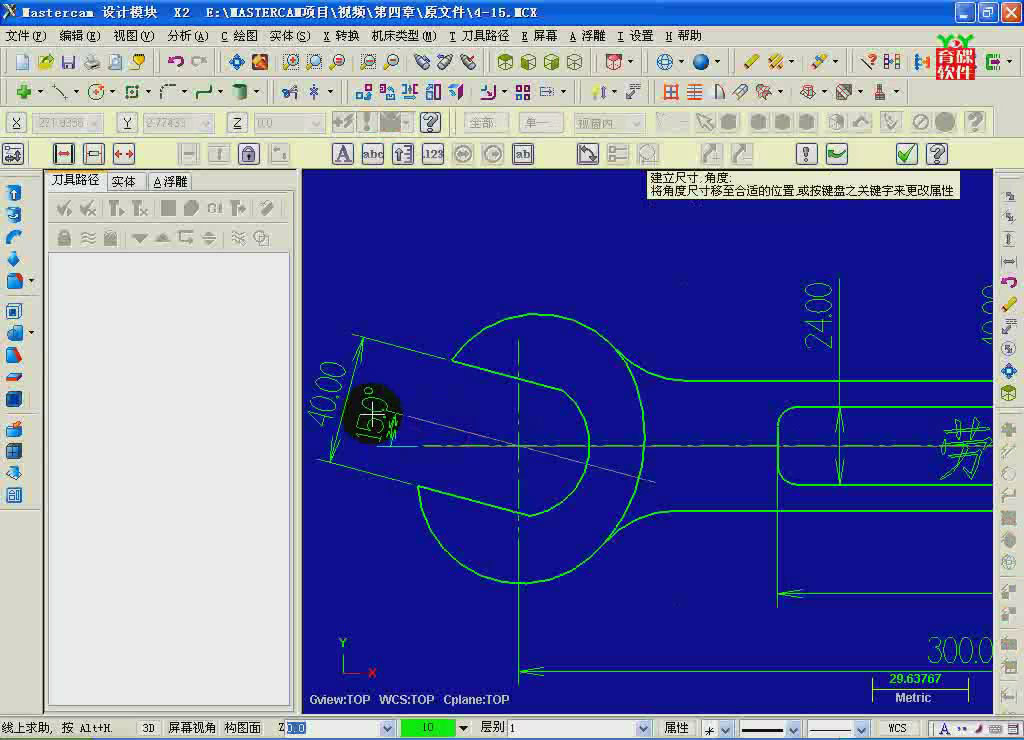Open help with the question mark on the dimension bar

(x=937, y=154)
